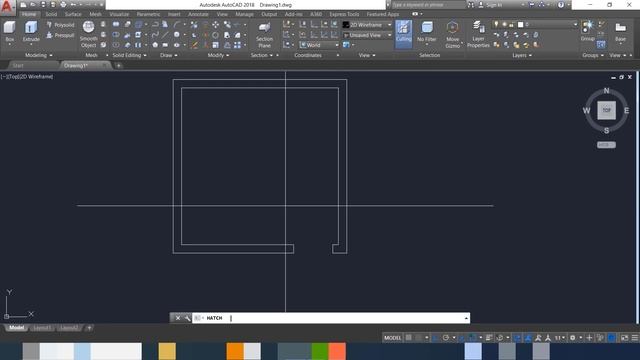Image resolution: width=640 pixels, height=360 pixels.
Task: Select the Layout1 tab
Action: [42, 328]
